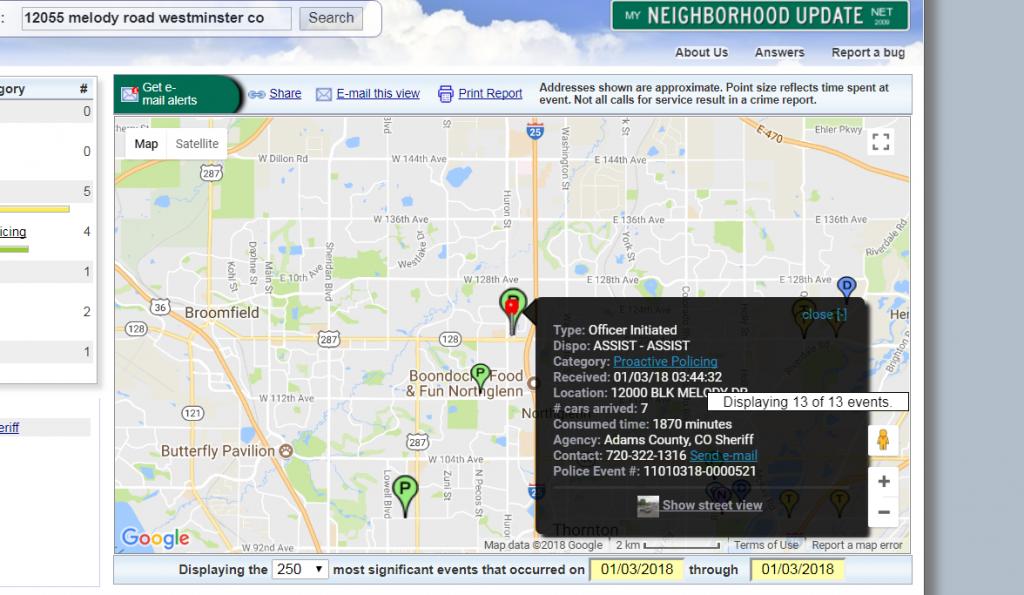Select the Map view tab
The width and height of the screenshot is (1024, 595).
[x=146, y=144]
